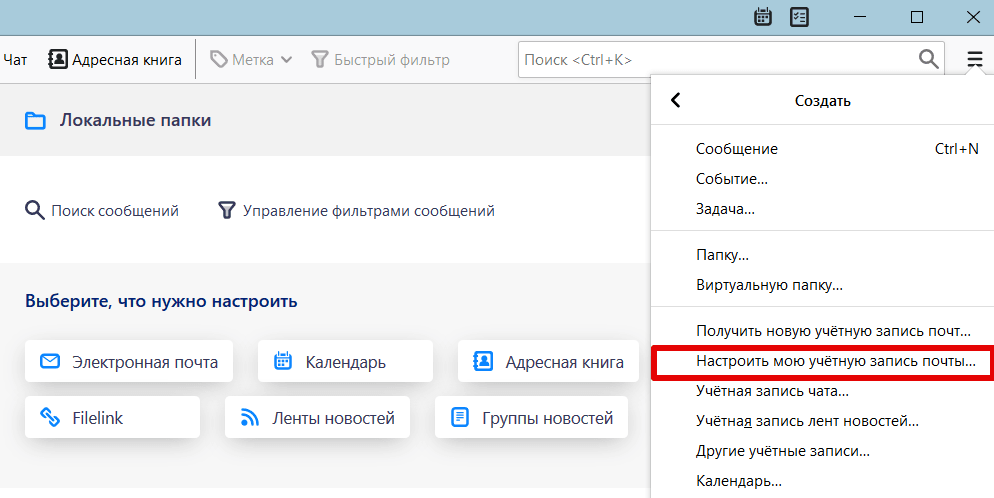Open Адресная книга from the toolbar
The height and width of the screenshot is (498, 994).
[x=115, y=60]
